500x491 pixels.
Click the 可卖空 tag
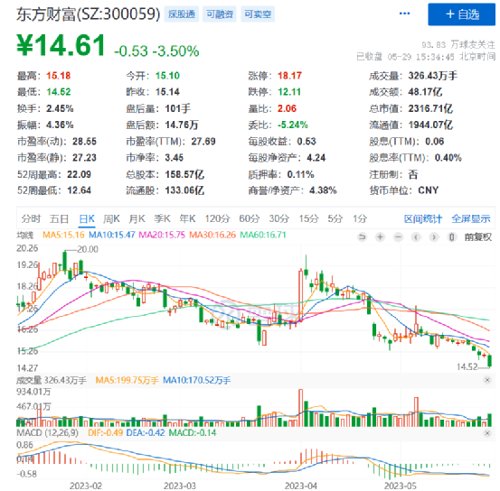tap(257, 14)
